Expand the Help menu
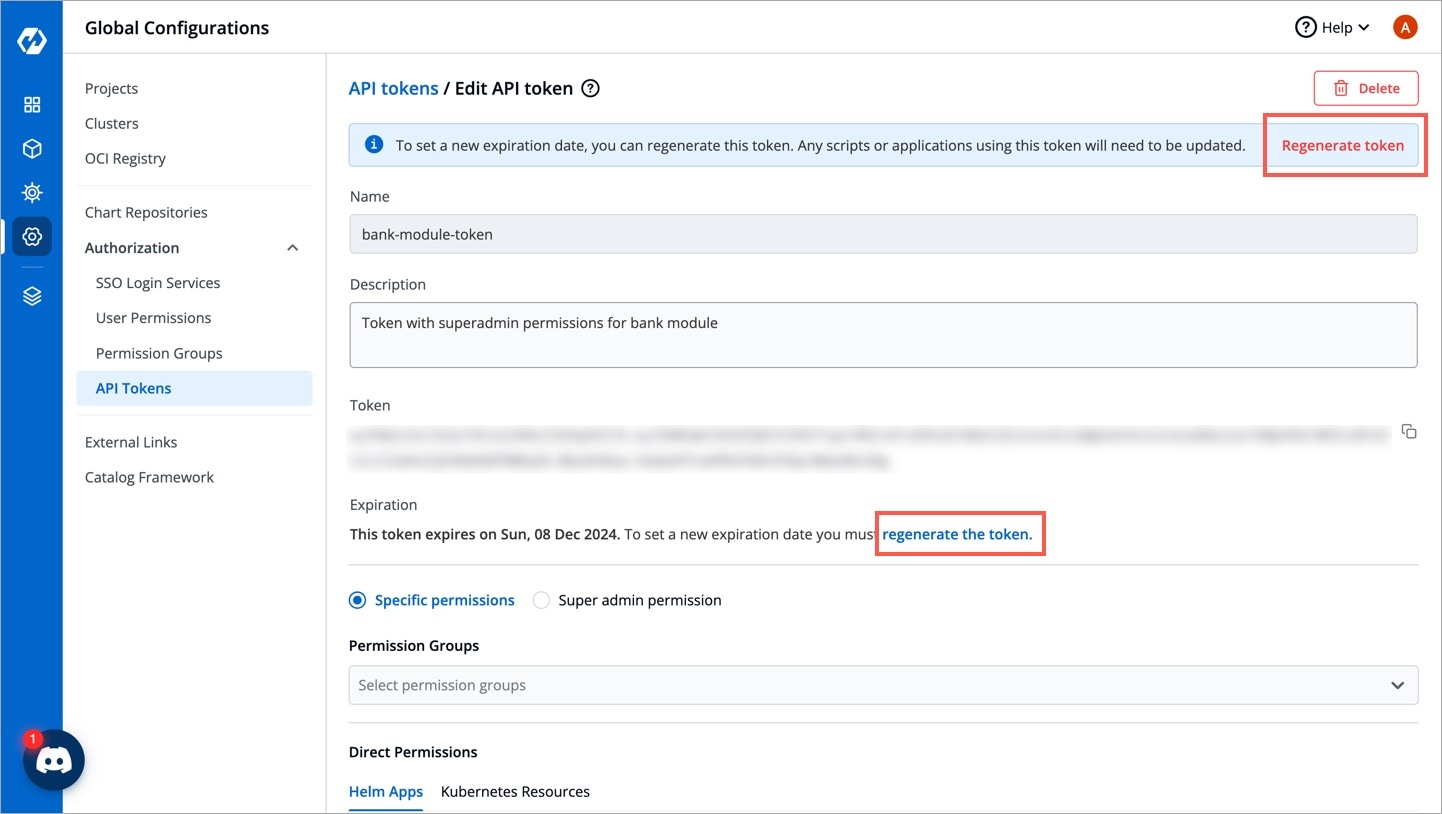1442x814 pixels. point(1333,28)
